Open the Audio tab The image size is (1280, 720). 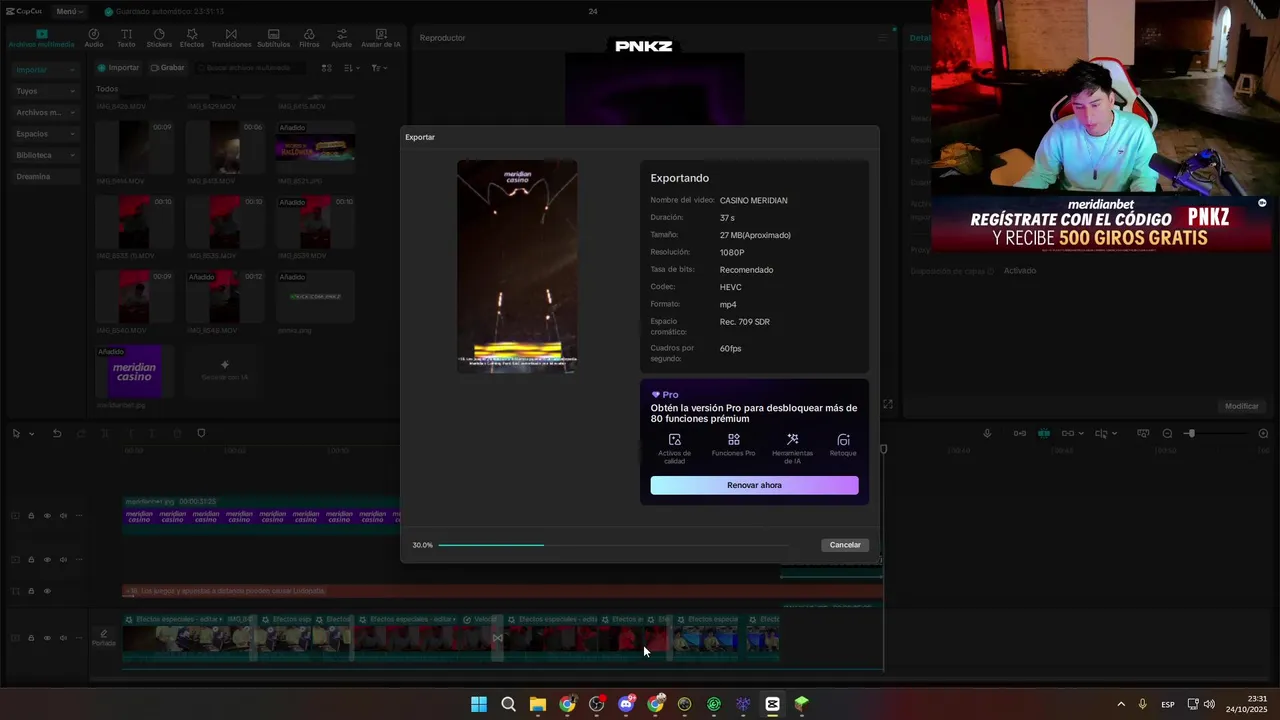click(94, 38)
